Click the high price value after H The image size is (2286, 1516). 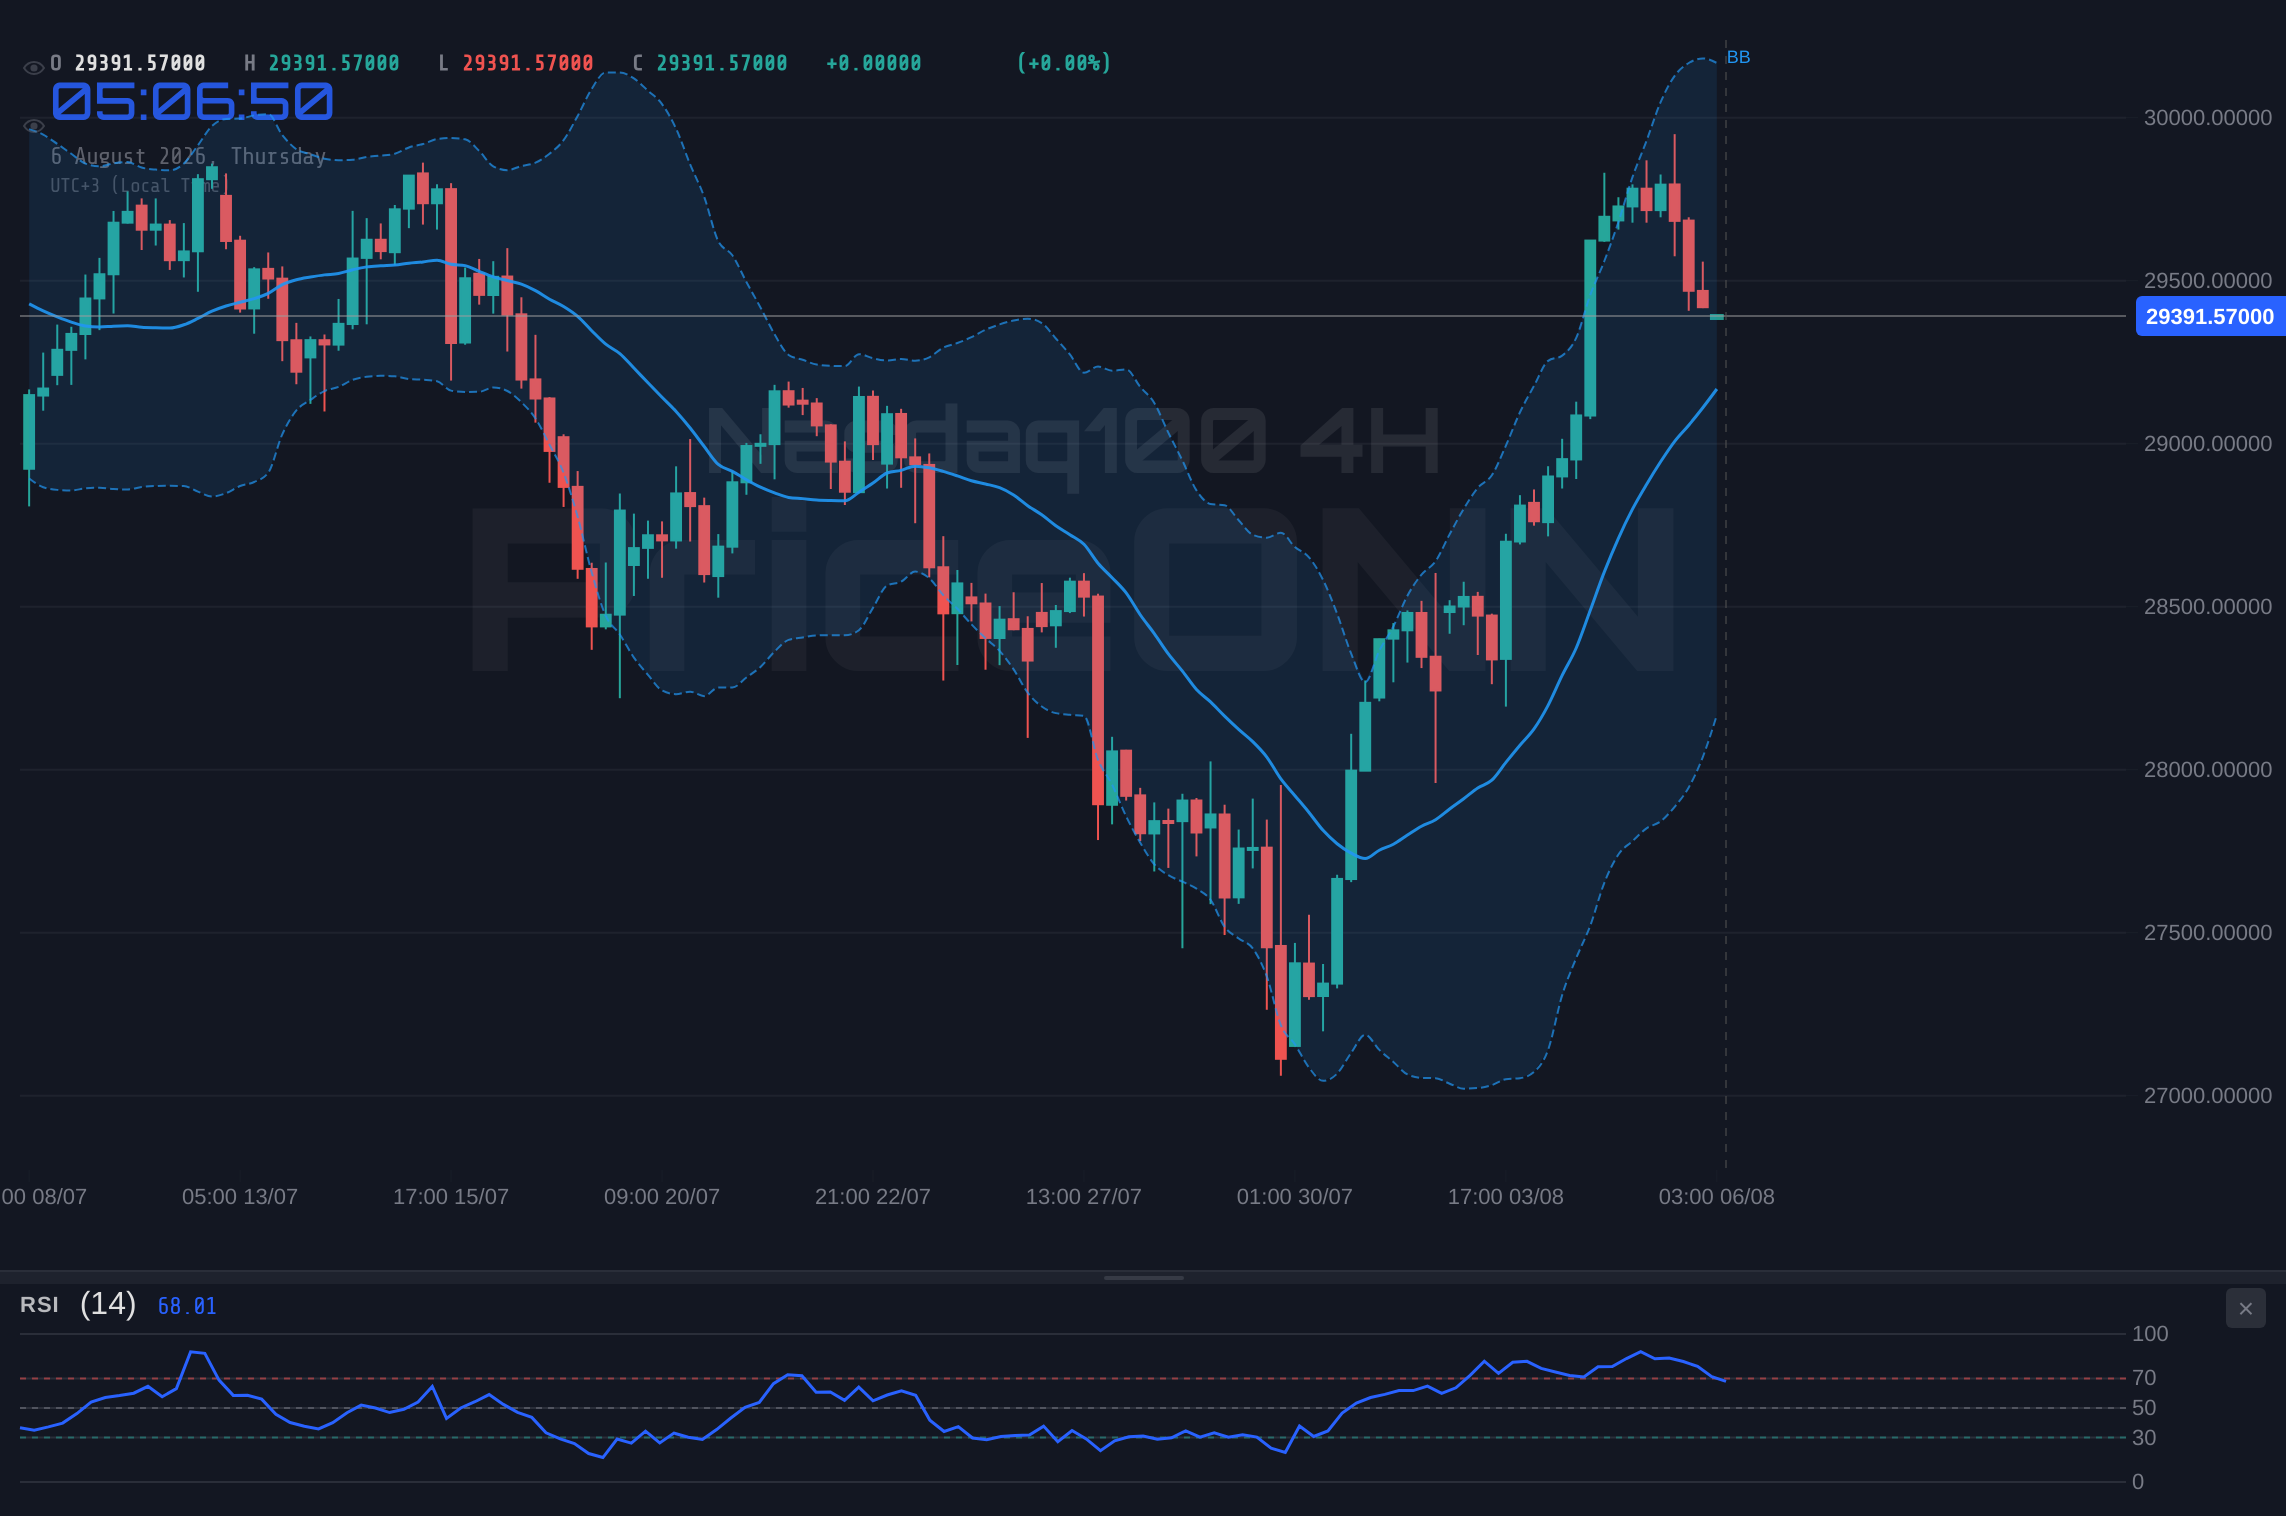coord(334,63)
